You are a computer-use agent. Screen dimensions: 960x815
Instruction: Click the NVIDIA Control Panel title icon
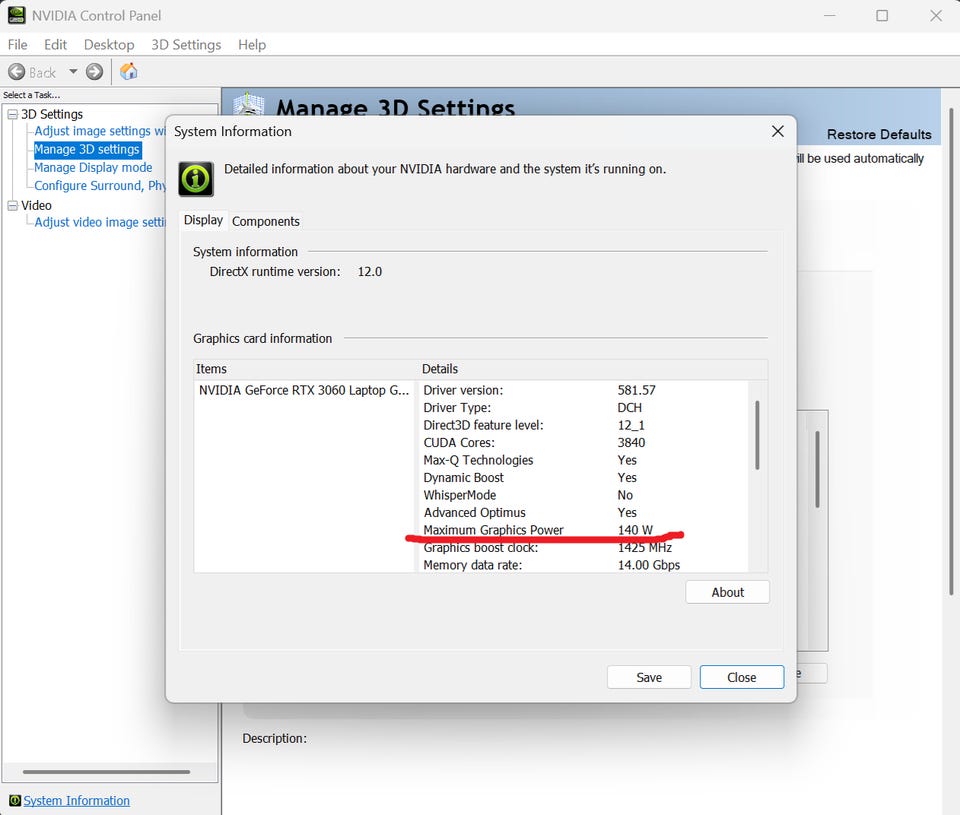(16, 15)
